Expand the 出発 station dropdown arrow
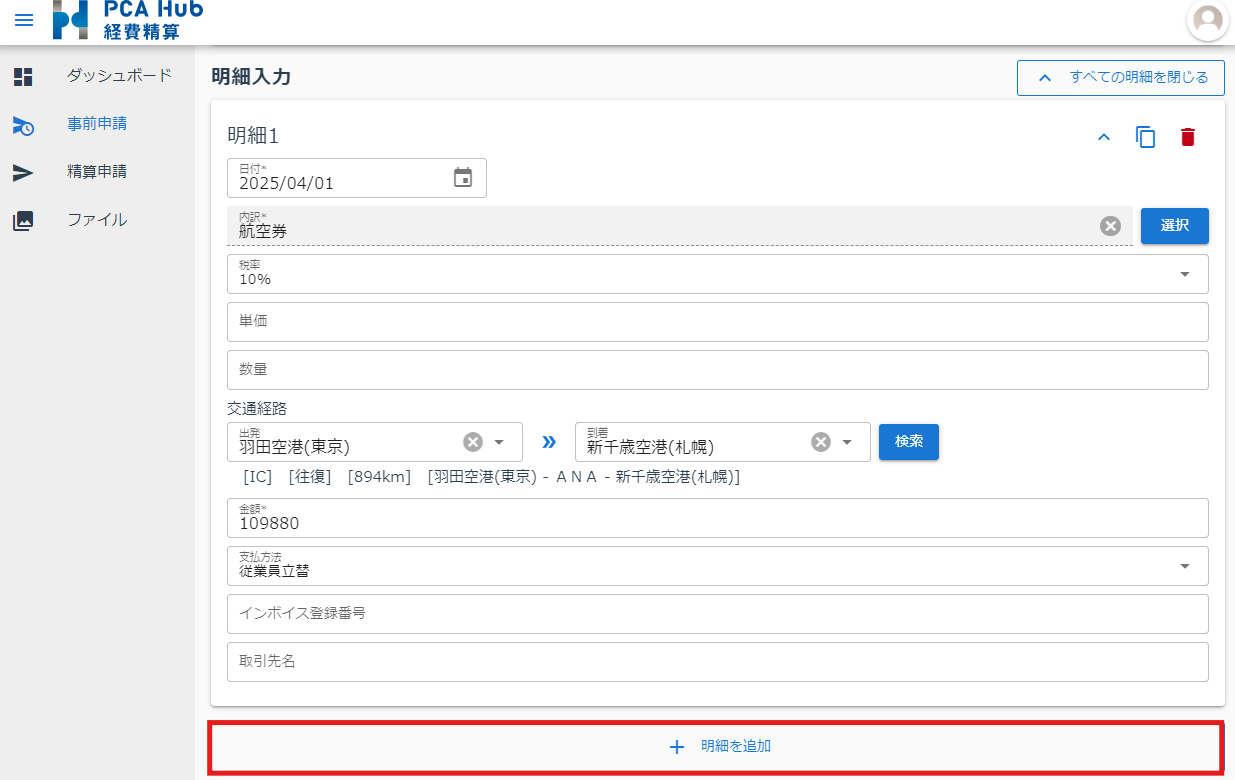Image resolution: width=1235 pixels, height=780 pixels. [499, 442]
